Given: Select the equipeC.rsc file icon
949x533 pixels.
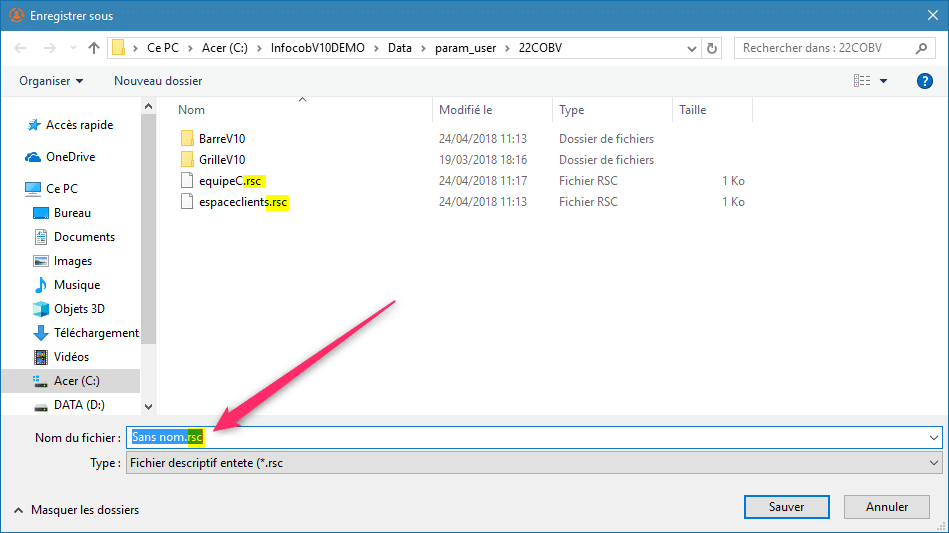Looking at the screenshot, I should (187, 181).
